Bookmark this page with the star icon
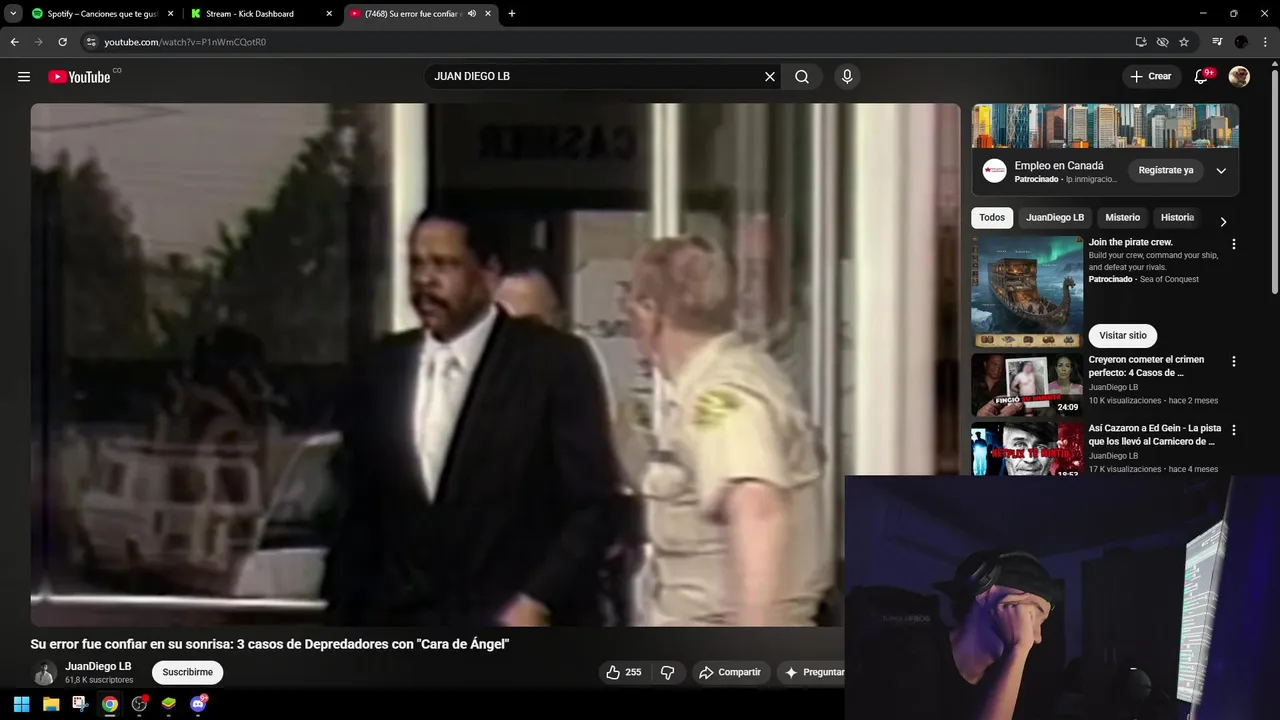 1184,42
